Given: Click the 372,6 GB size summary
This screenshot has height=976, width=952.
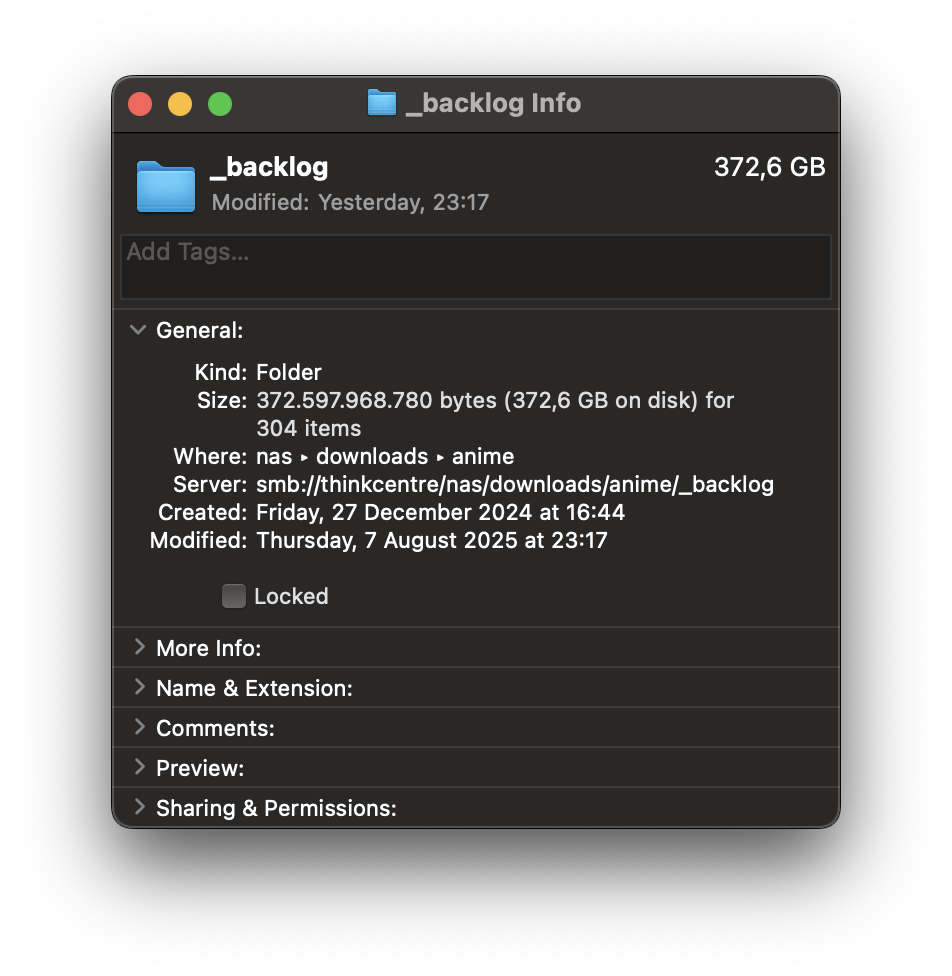Looking at the screenshot, I should 770,167.
